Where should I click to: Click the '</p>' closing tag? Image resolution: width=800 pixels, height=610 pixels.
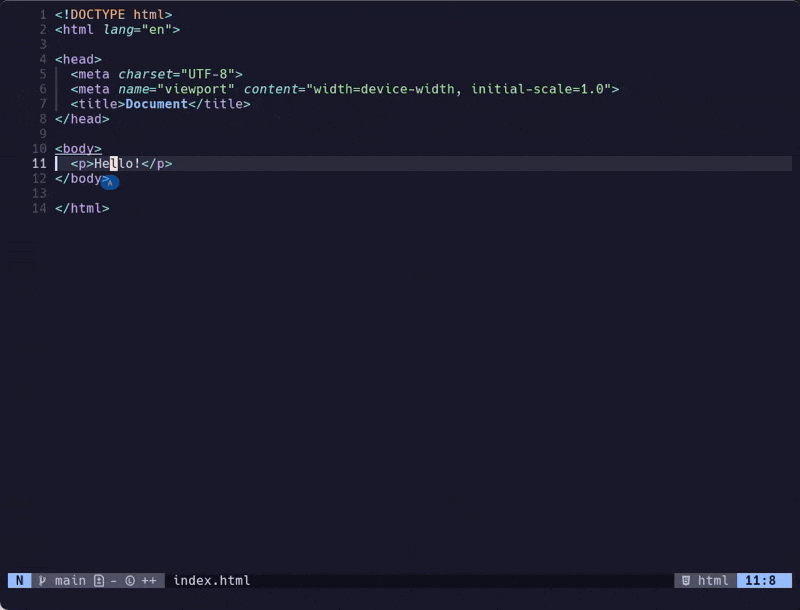pyautogui.click(x=157, y=163)
